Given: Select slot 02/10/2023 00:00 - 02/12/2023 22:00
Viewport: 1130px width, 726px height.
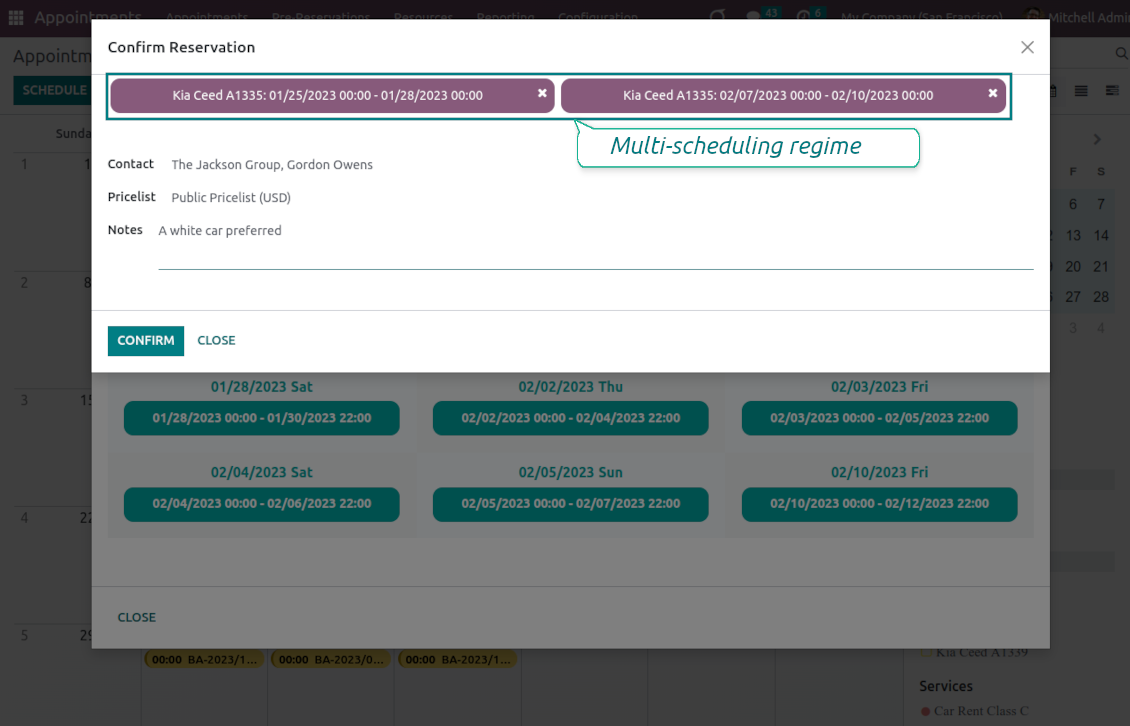Looking at the screenshot, I should pos(879,504).
